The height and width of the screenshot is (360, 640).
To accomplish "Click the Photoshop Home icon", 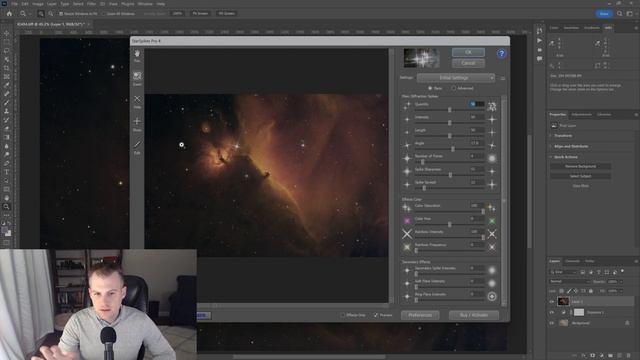I will [x=9, y=13].
